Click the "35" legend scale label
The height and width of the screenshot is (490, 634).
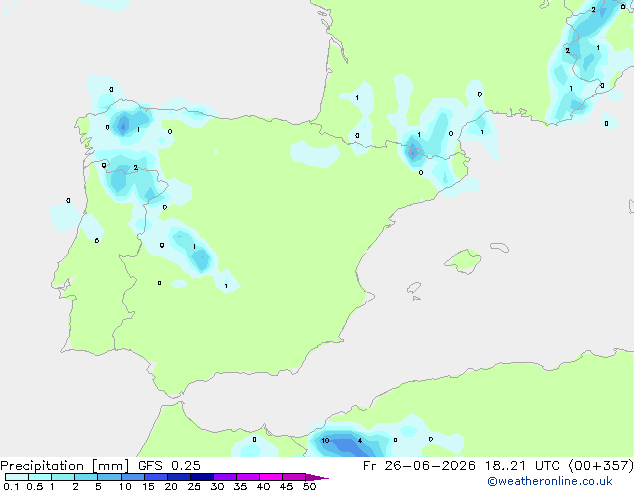point(240,486)
